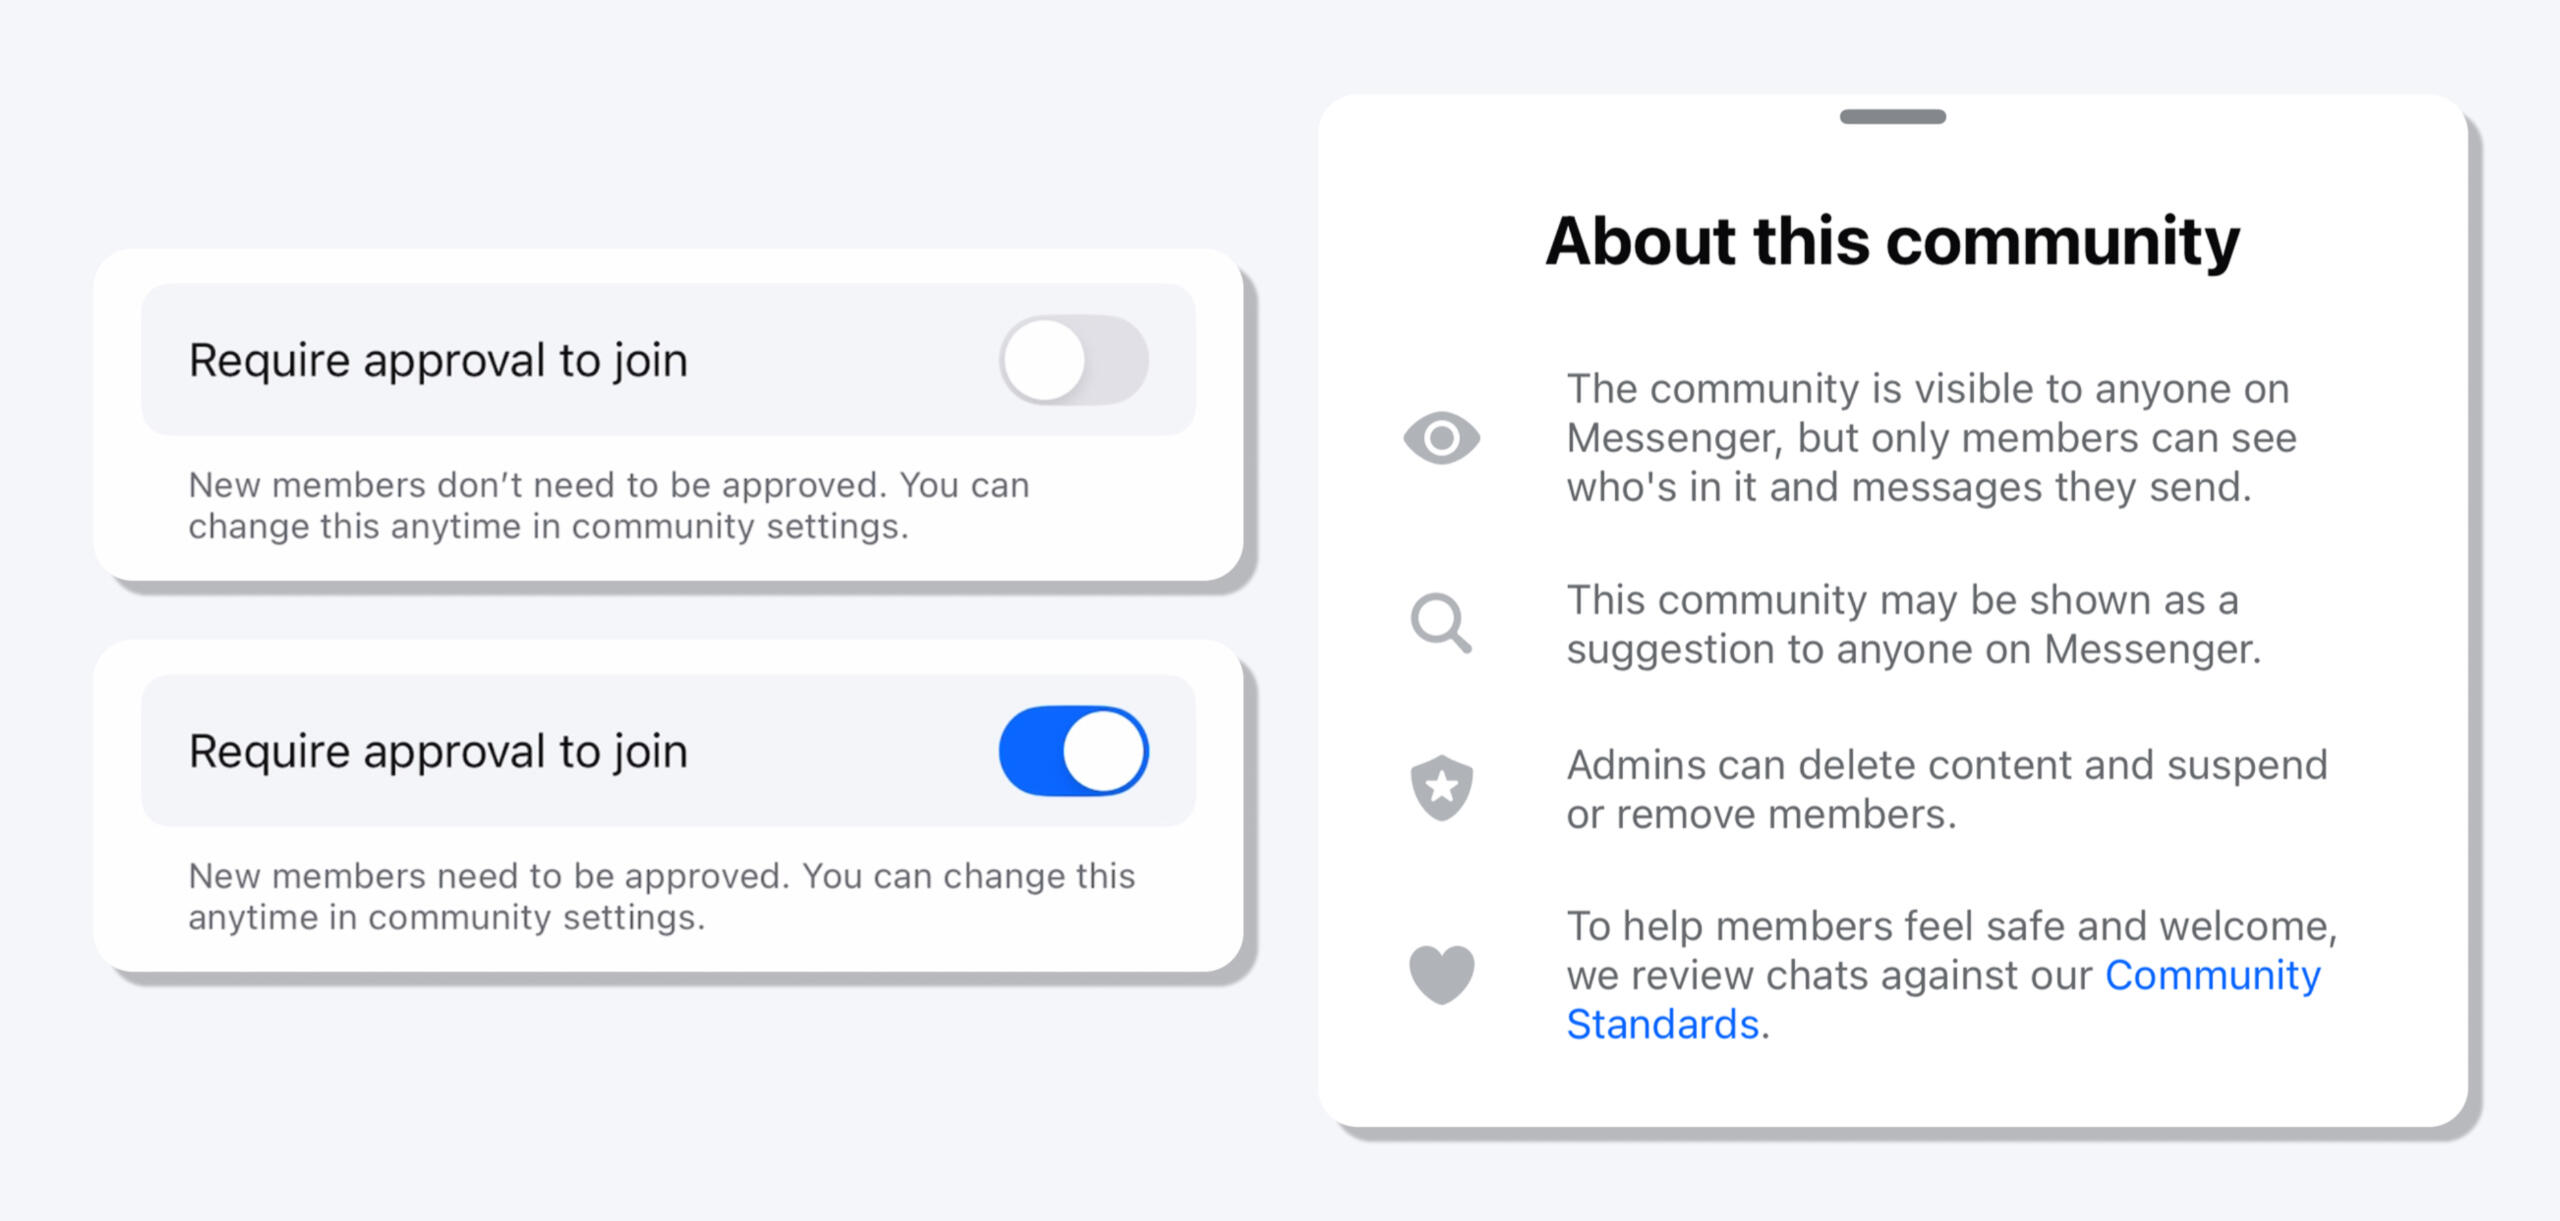
Task: Click the Require approval label beside the blue toggle
Action: tap(438, 751)
